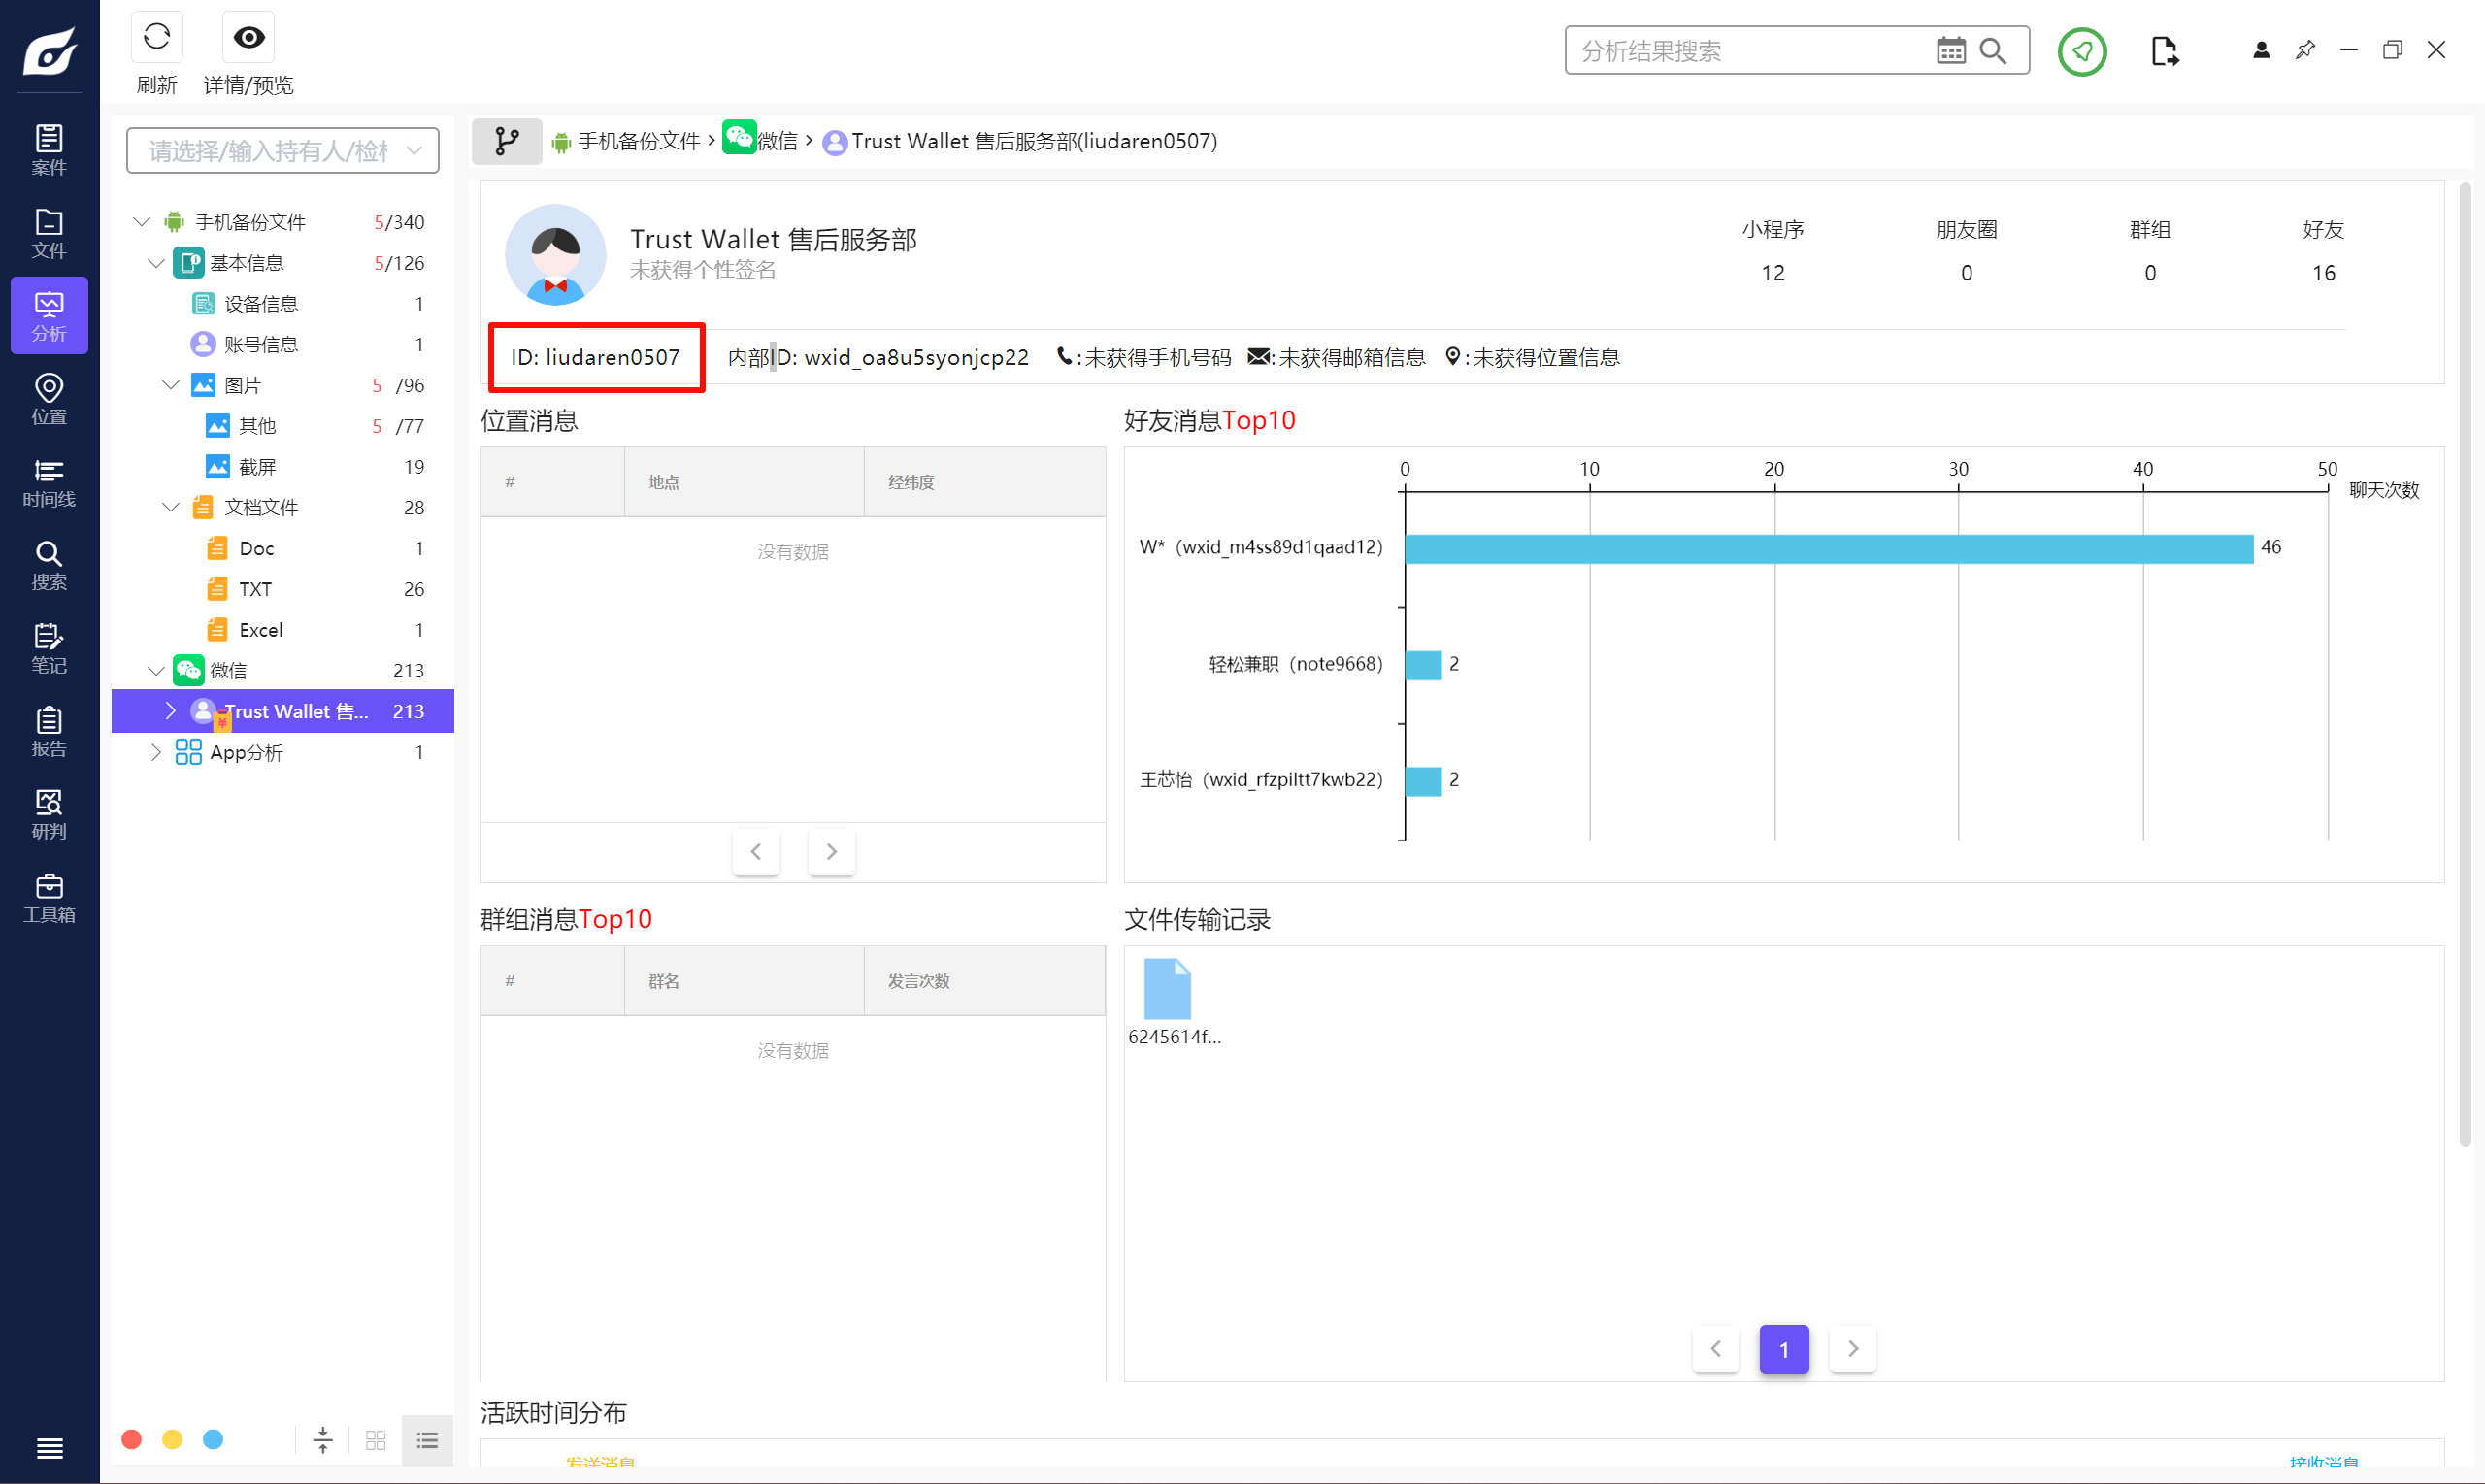This screenshot has width=2485, height=1484.
Task: Expand the App分析 tree node
Action: point(156,751)
